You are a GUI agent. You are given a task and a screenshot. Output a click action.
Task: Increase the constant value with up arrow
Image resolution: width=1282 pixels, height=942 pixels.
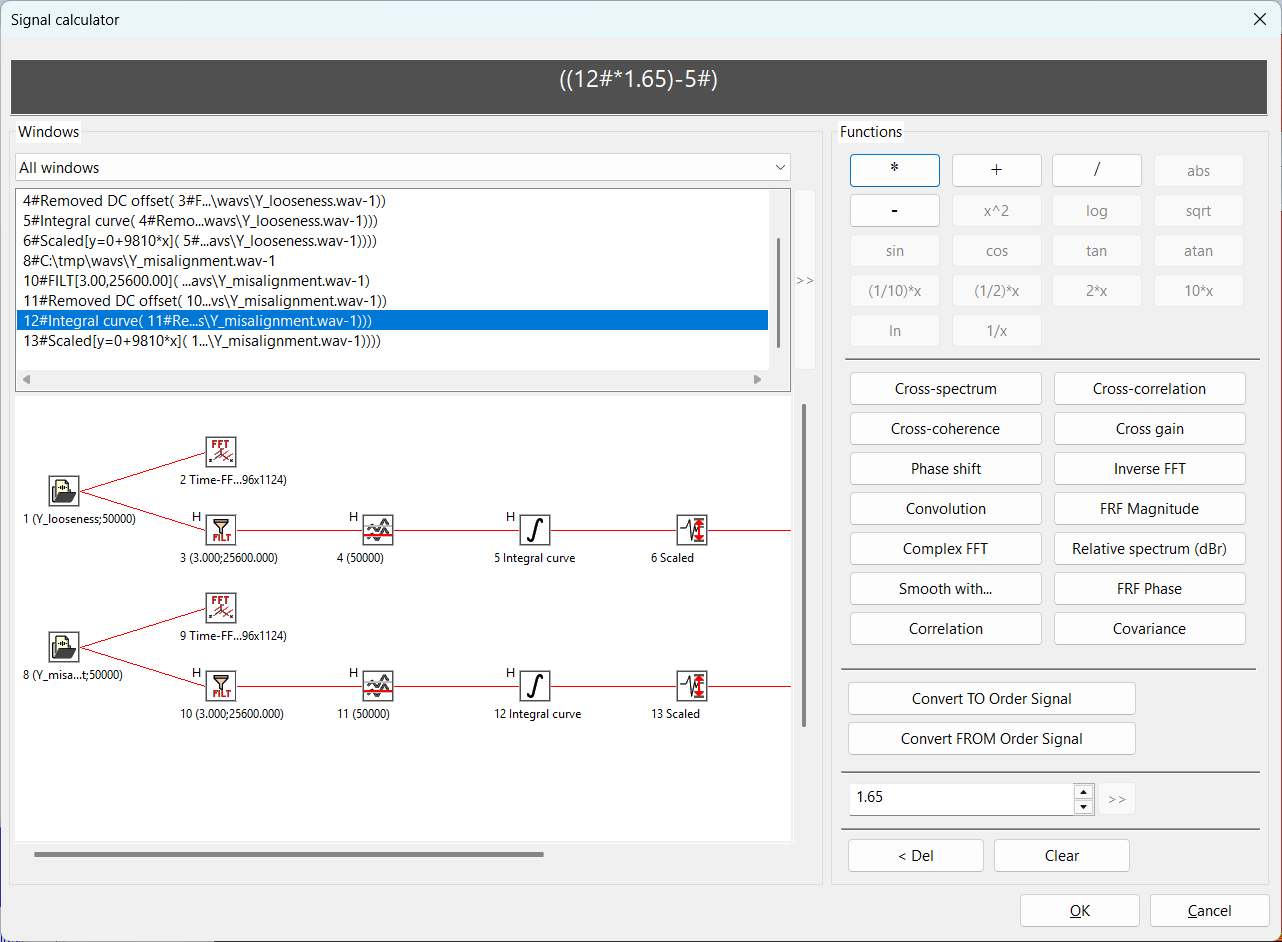(x=1083, y=792)
